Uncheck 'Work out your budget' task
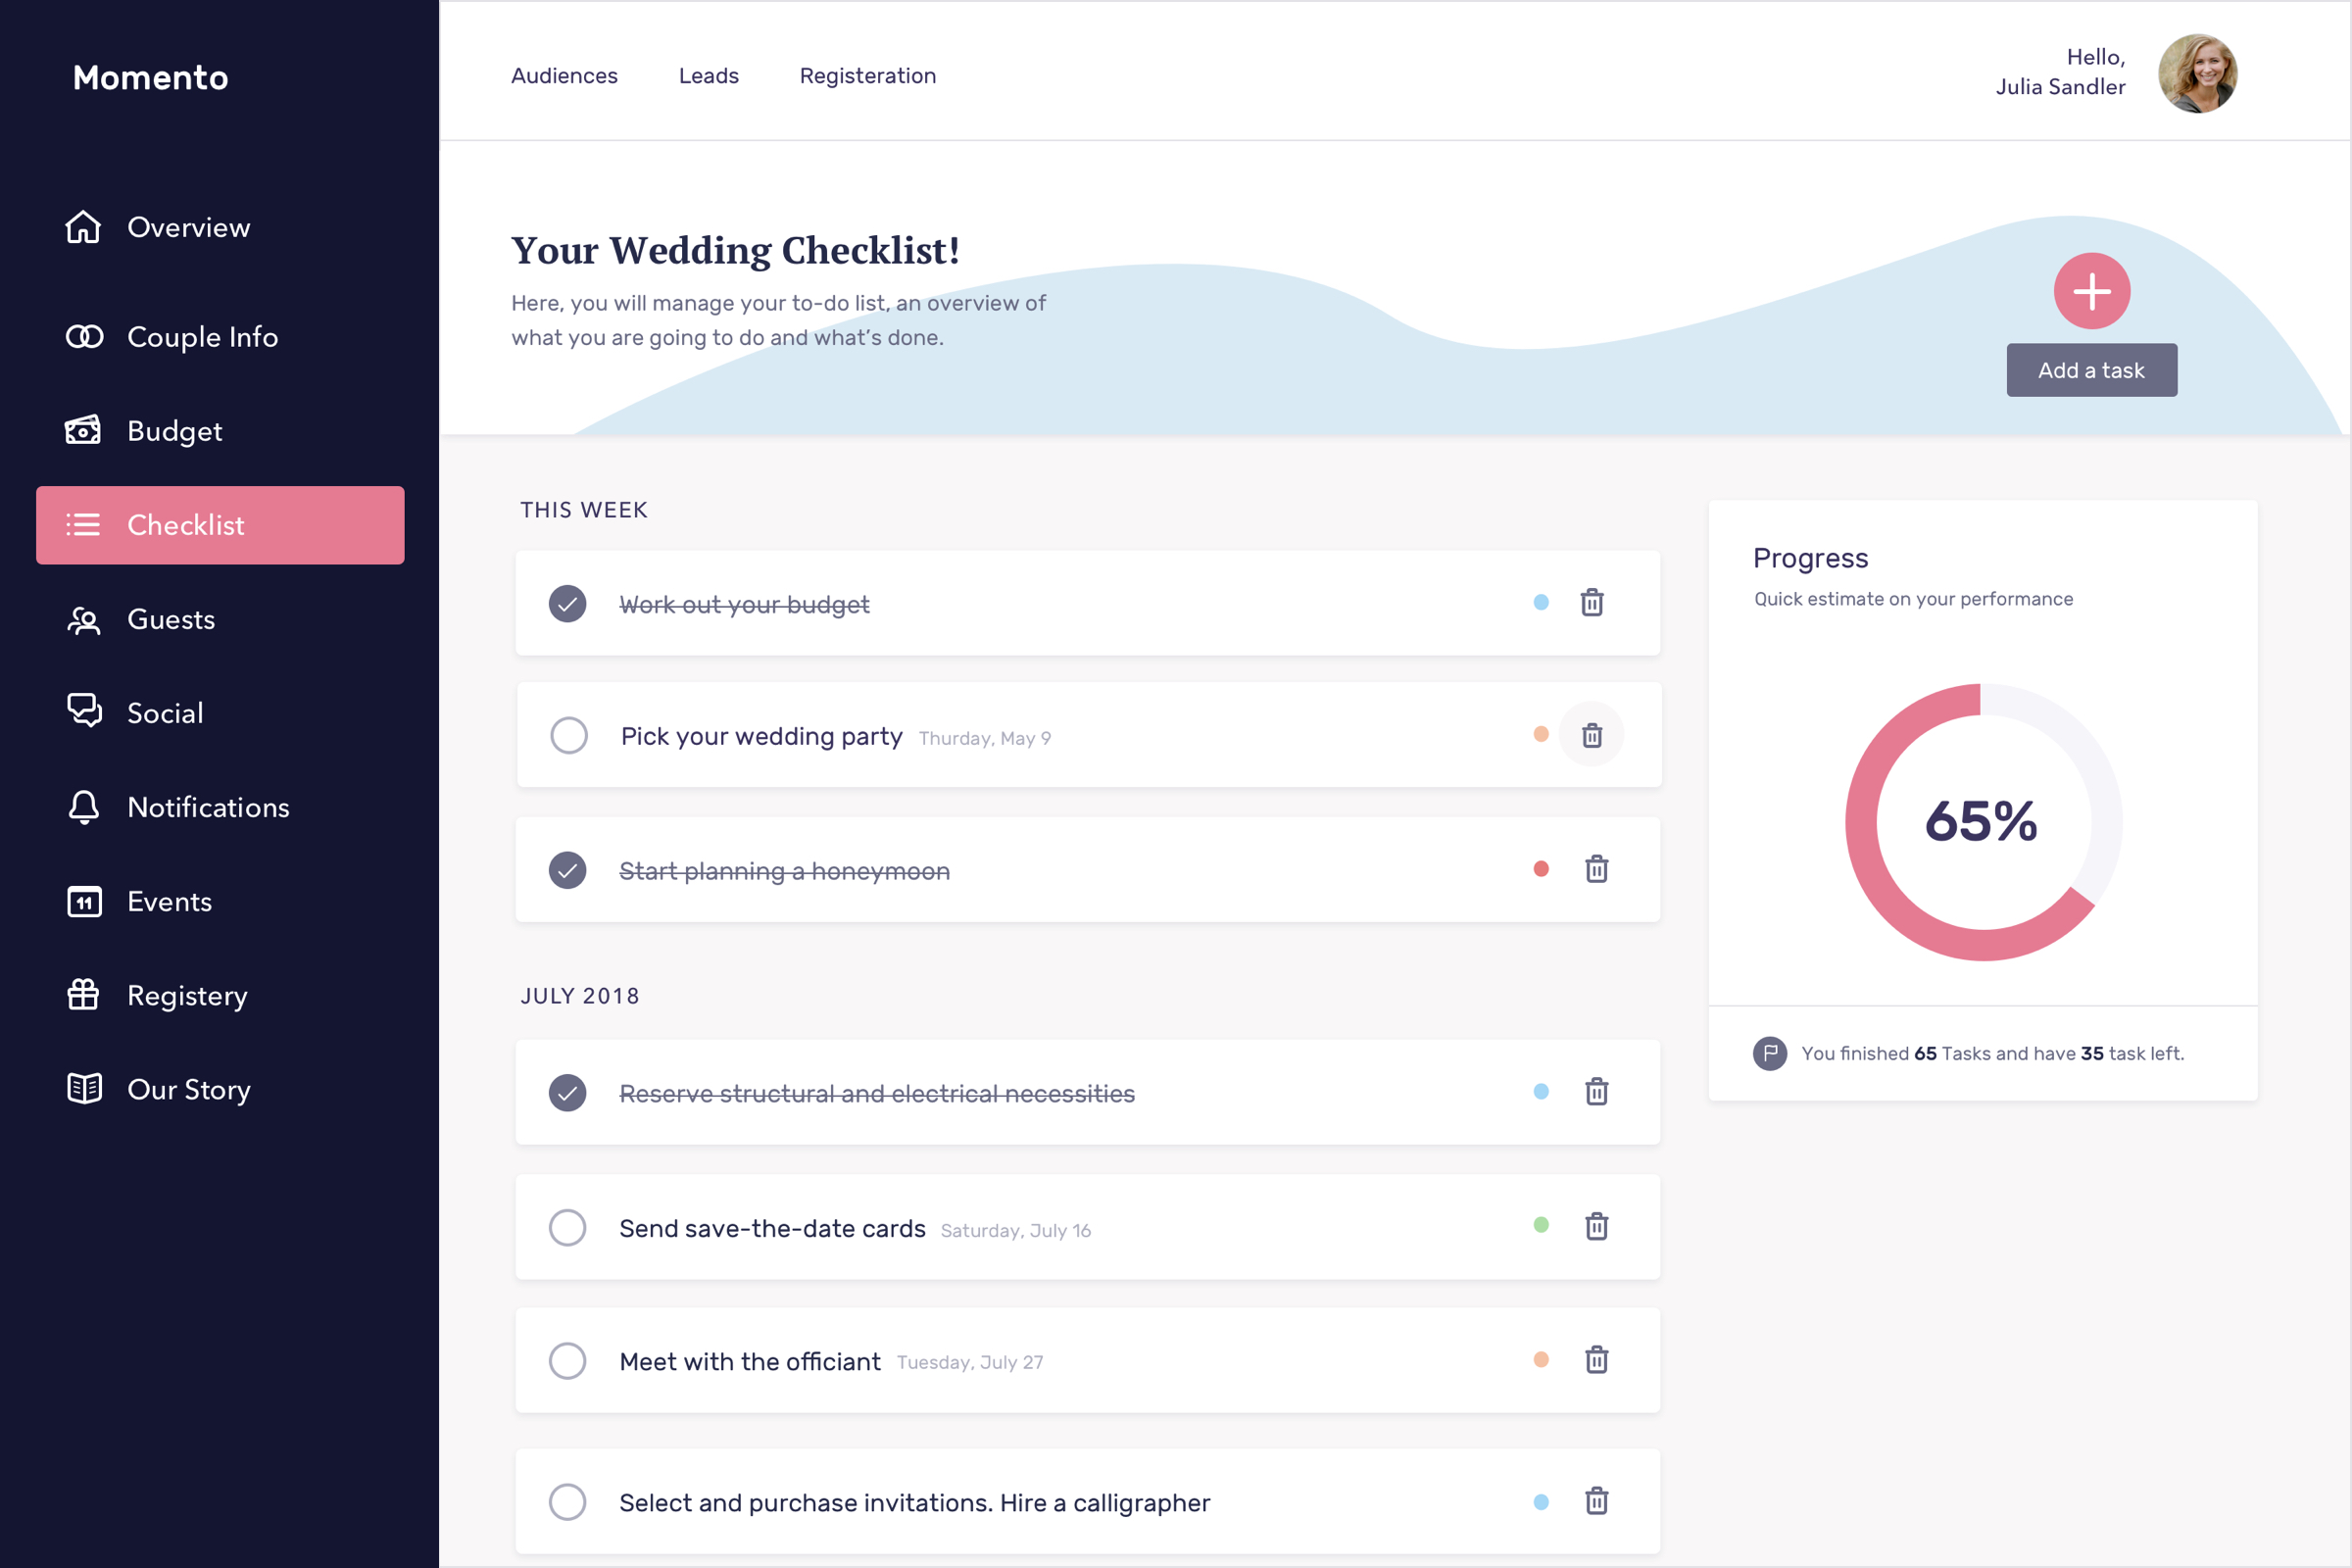 tap(567, 604)
